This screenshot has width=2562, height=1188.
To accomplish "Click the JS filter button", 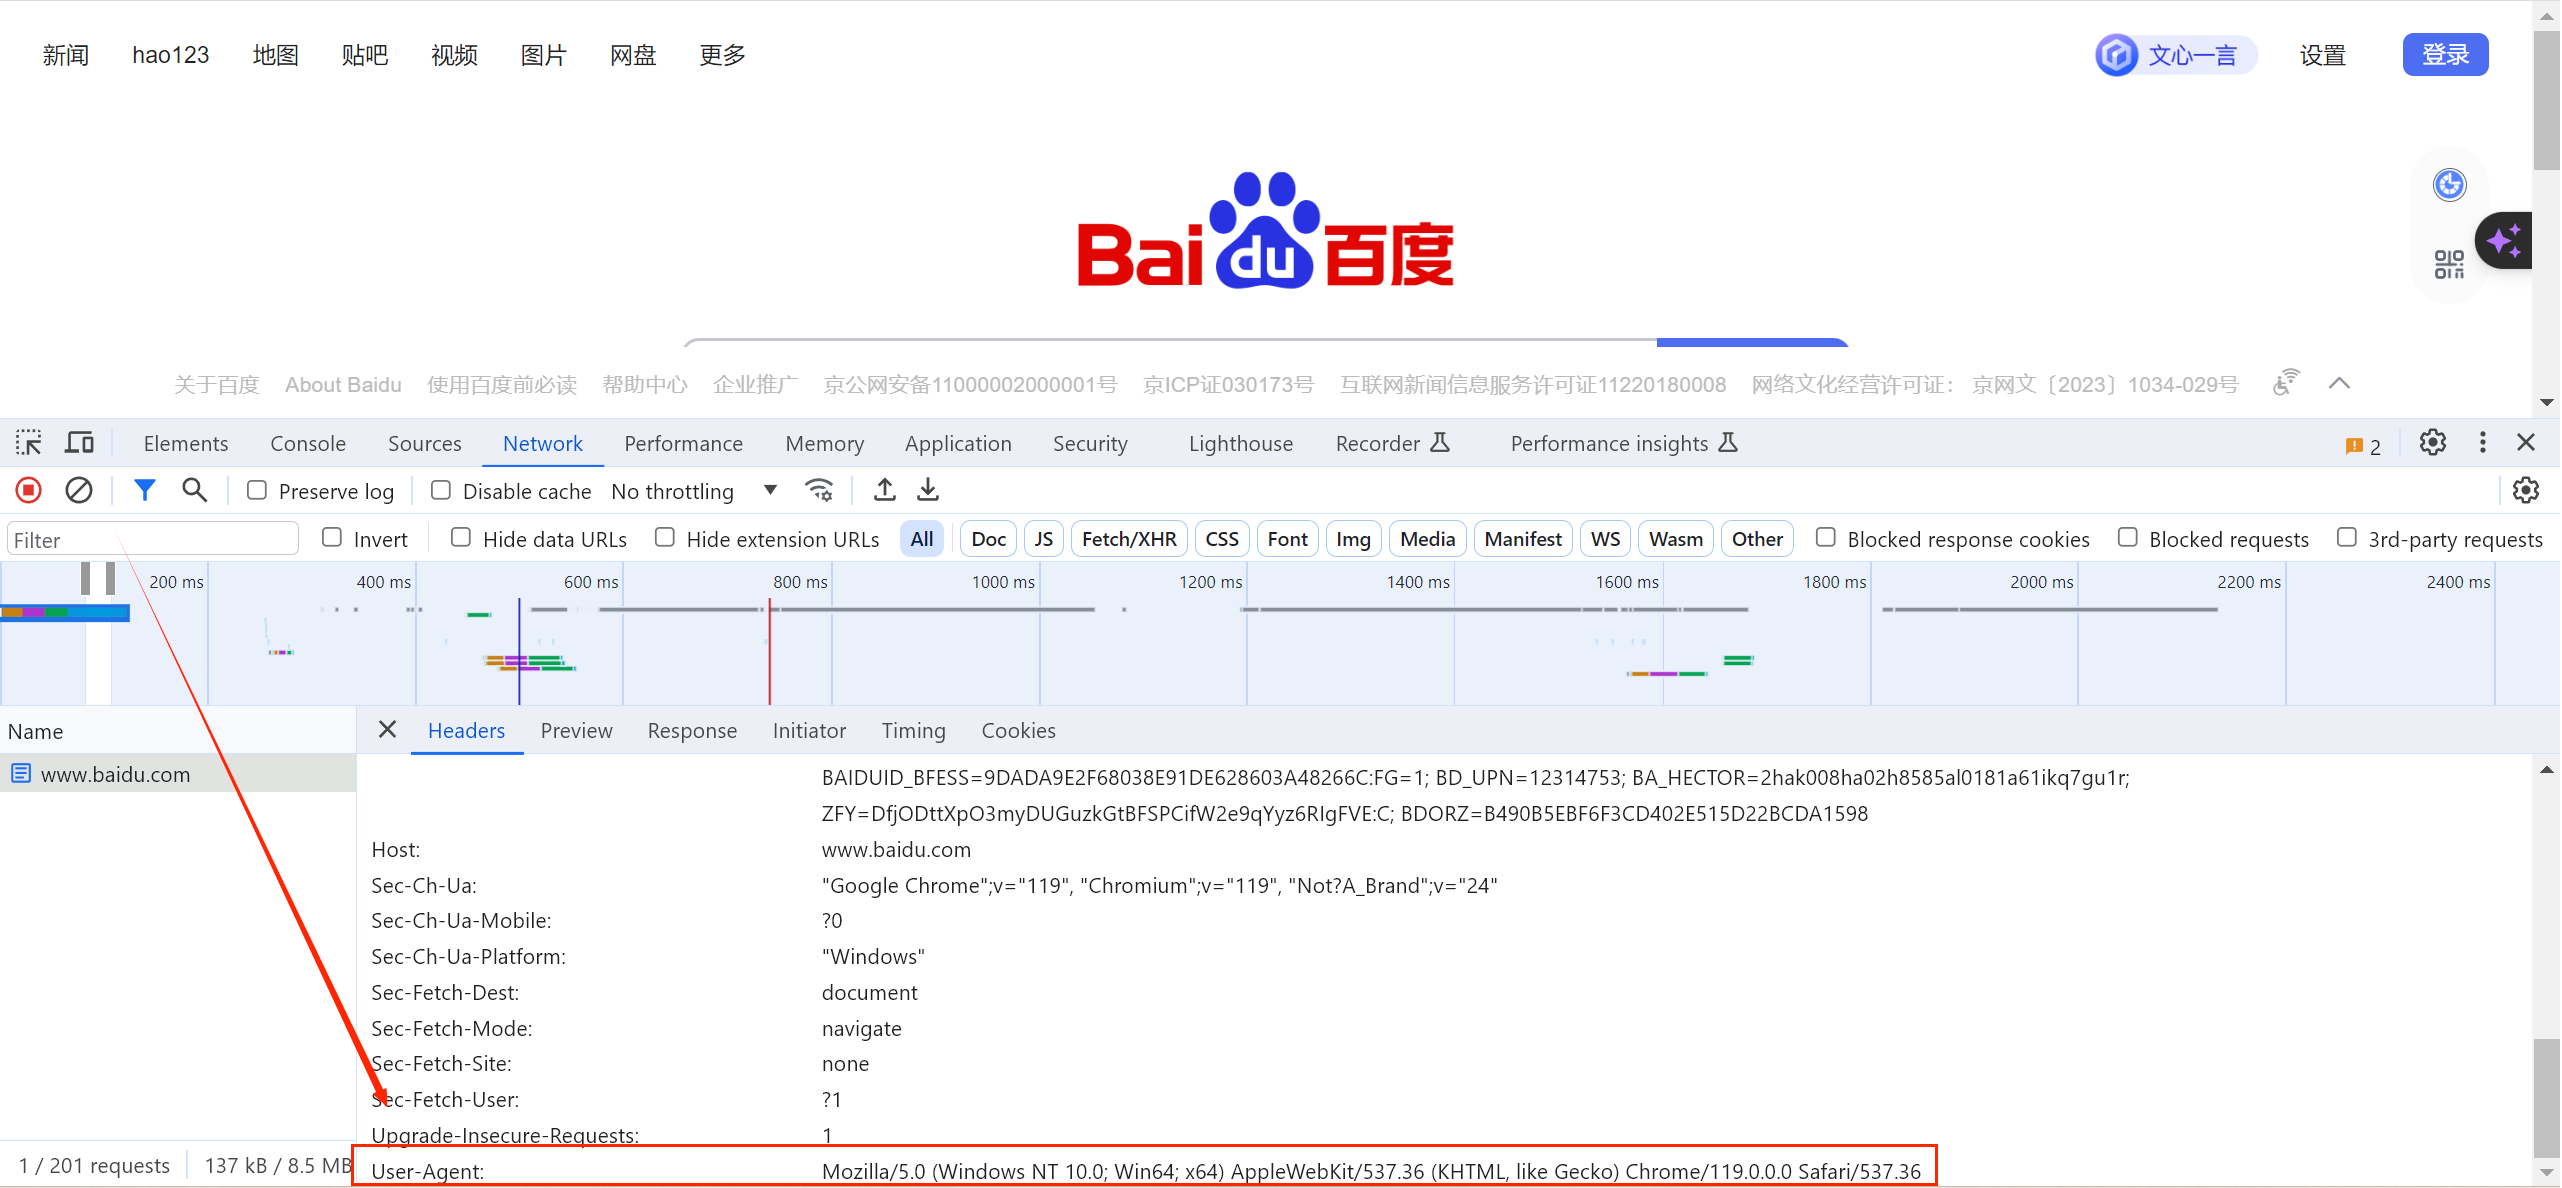I will 1044,538.
